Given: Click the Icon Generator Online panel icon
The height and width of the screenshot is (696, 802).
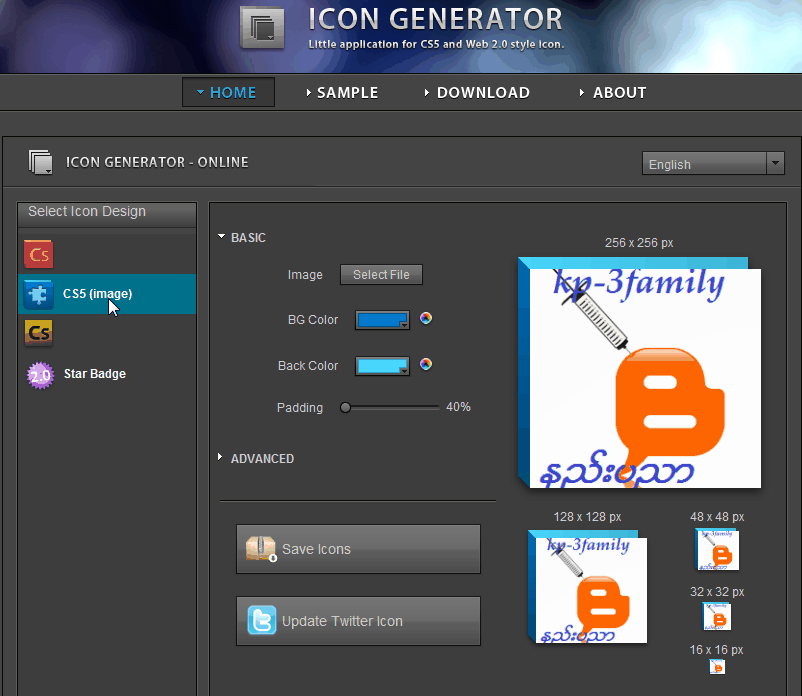Looking at the screenshot, I should pos(40,162).
